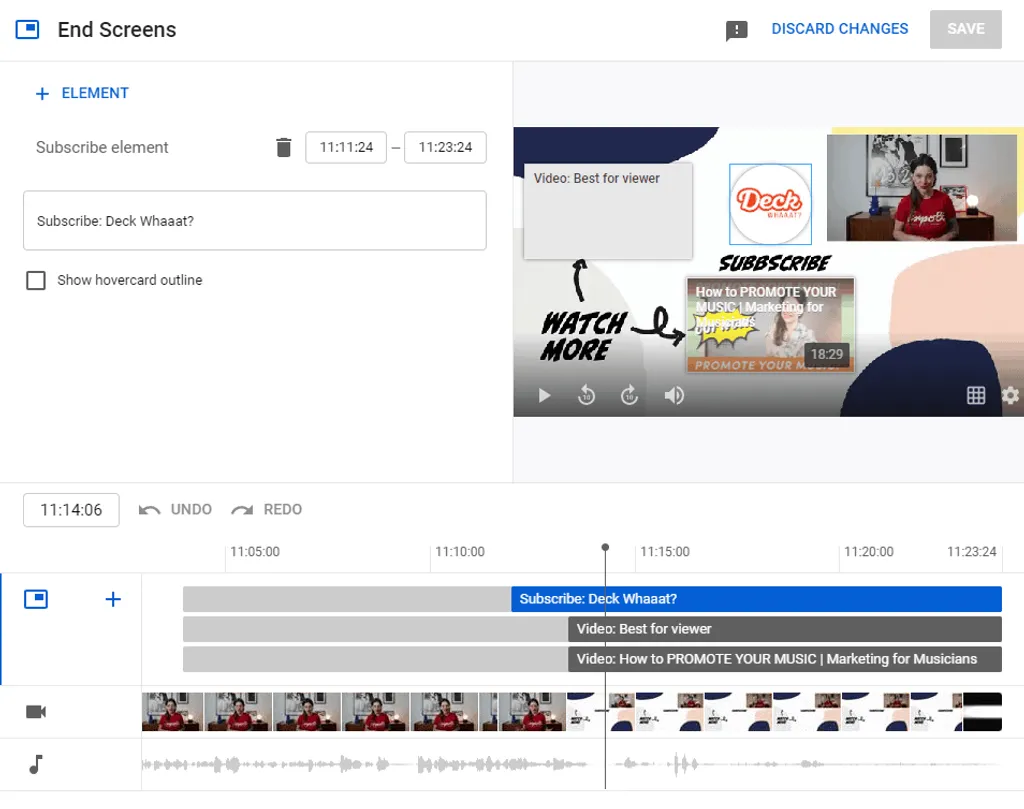Add a new element with the ELEMENT button
The image size is (1024, 809).
pos(82,92)
